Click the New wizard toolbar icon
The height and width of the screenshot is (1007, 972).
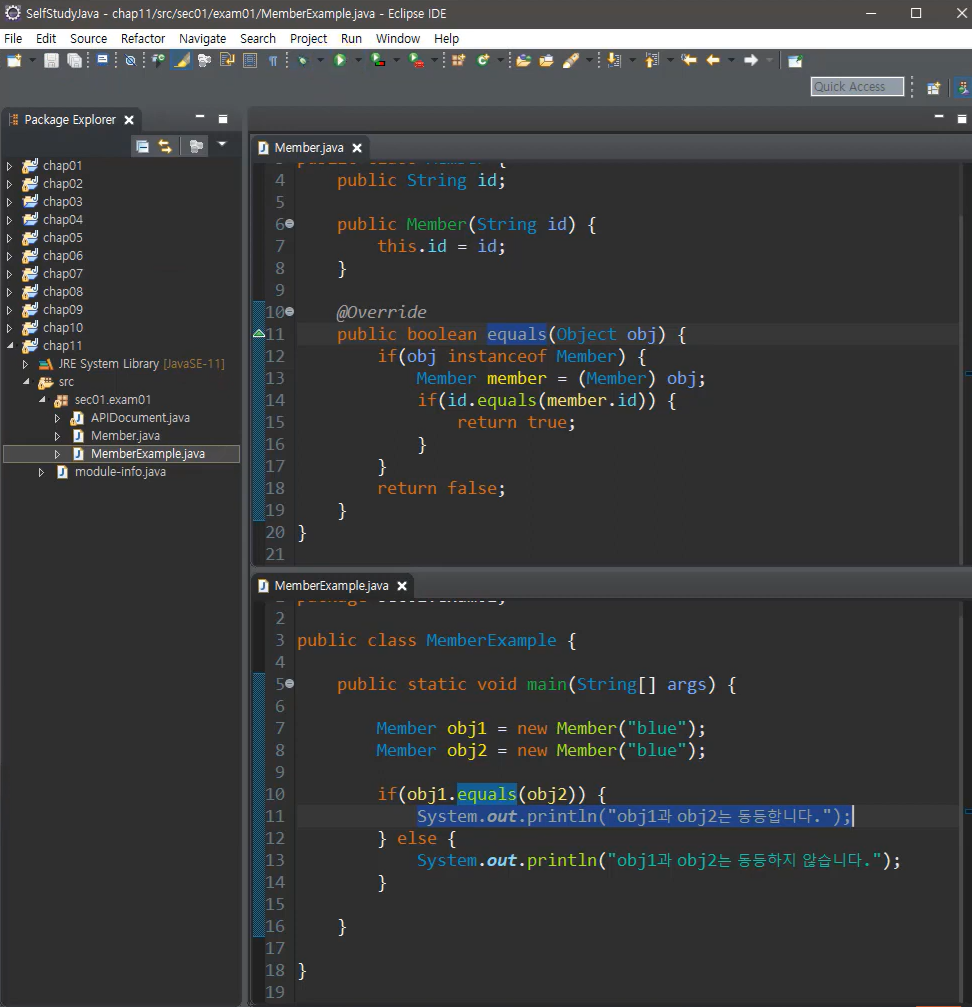coord(14,60)
